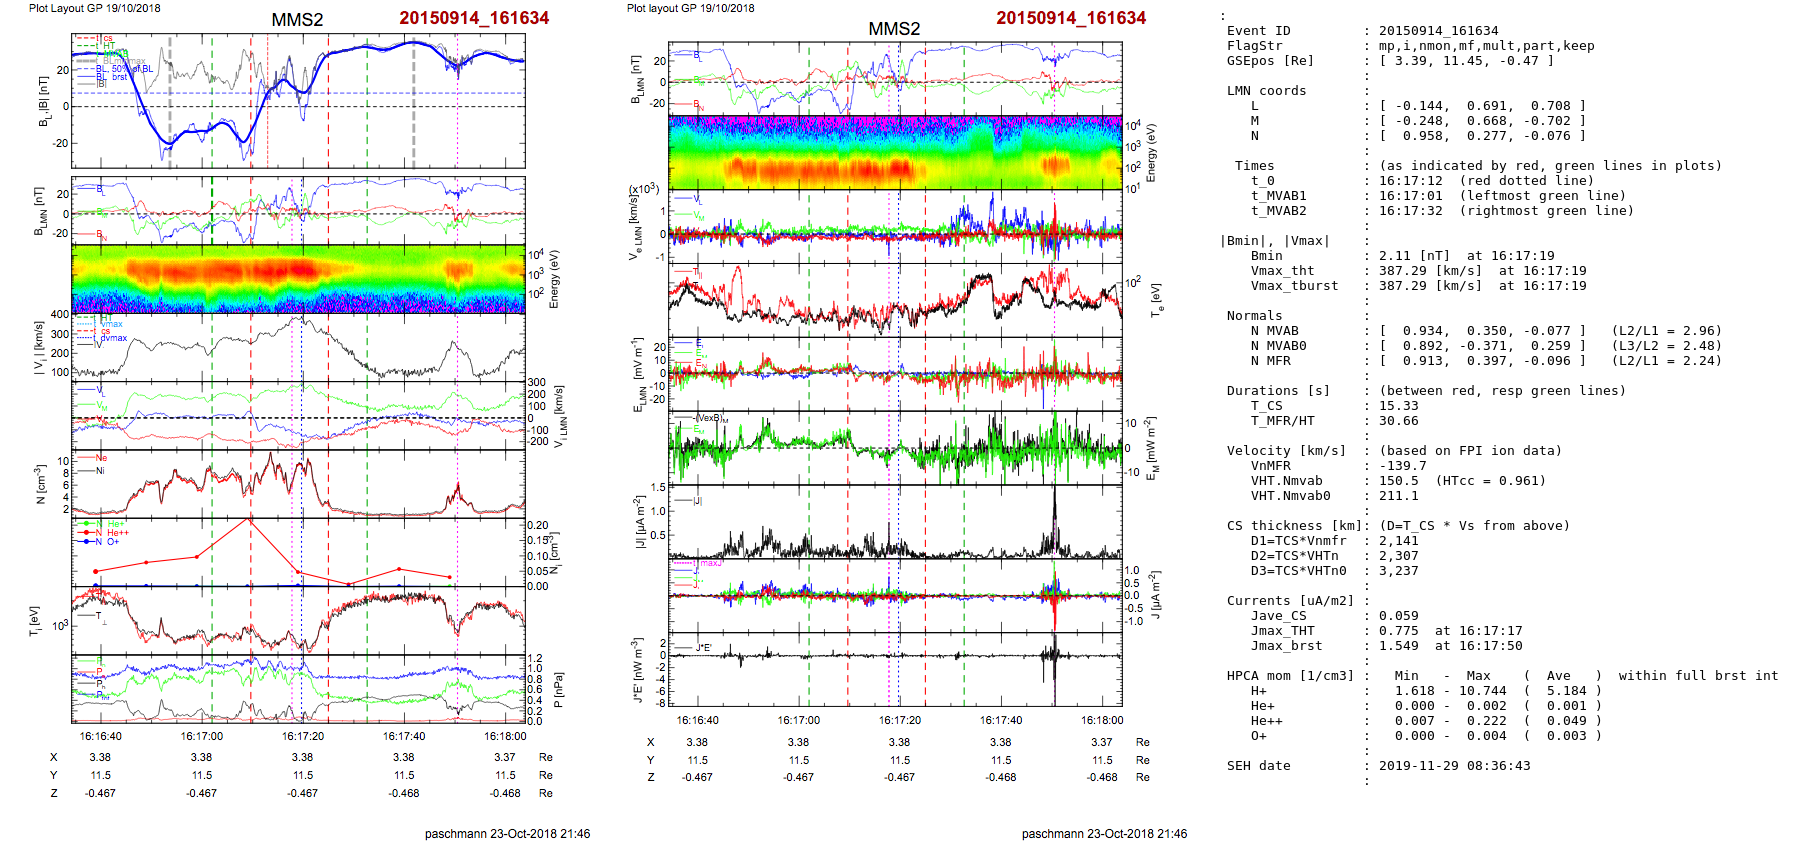Image resolution: width=1804 pixels, height=841 pixels.
Task: Select SEH date '2019-11-29 08:36:43'
Action: coord(1455,766)
